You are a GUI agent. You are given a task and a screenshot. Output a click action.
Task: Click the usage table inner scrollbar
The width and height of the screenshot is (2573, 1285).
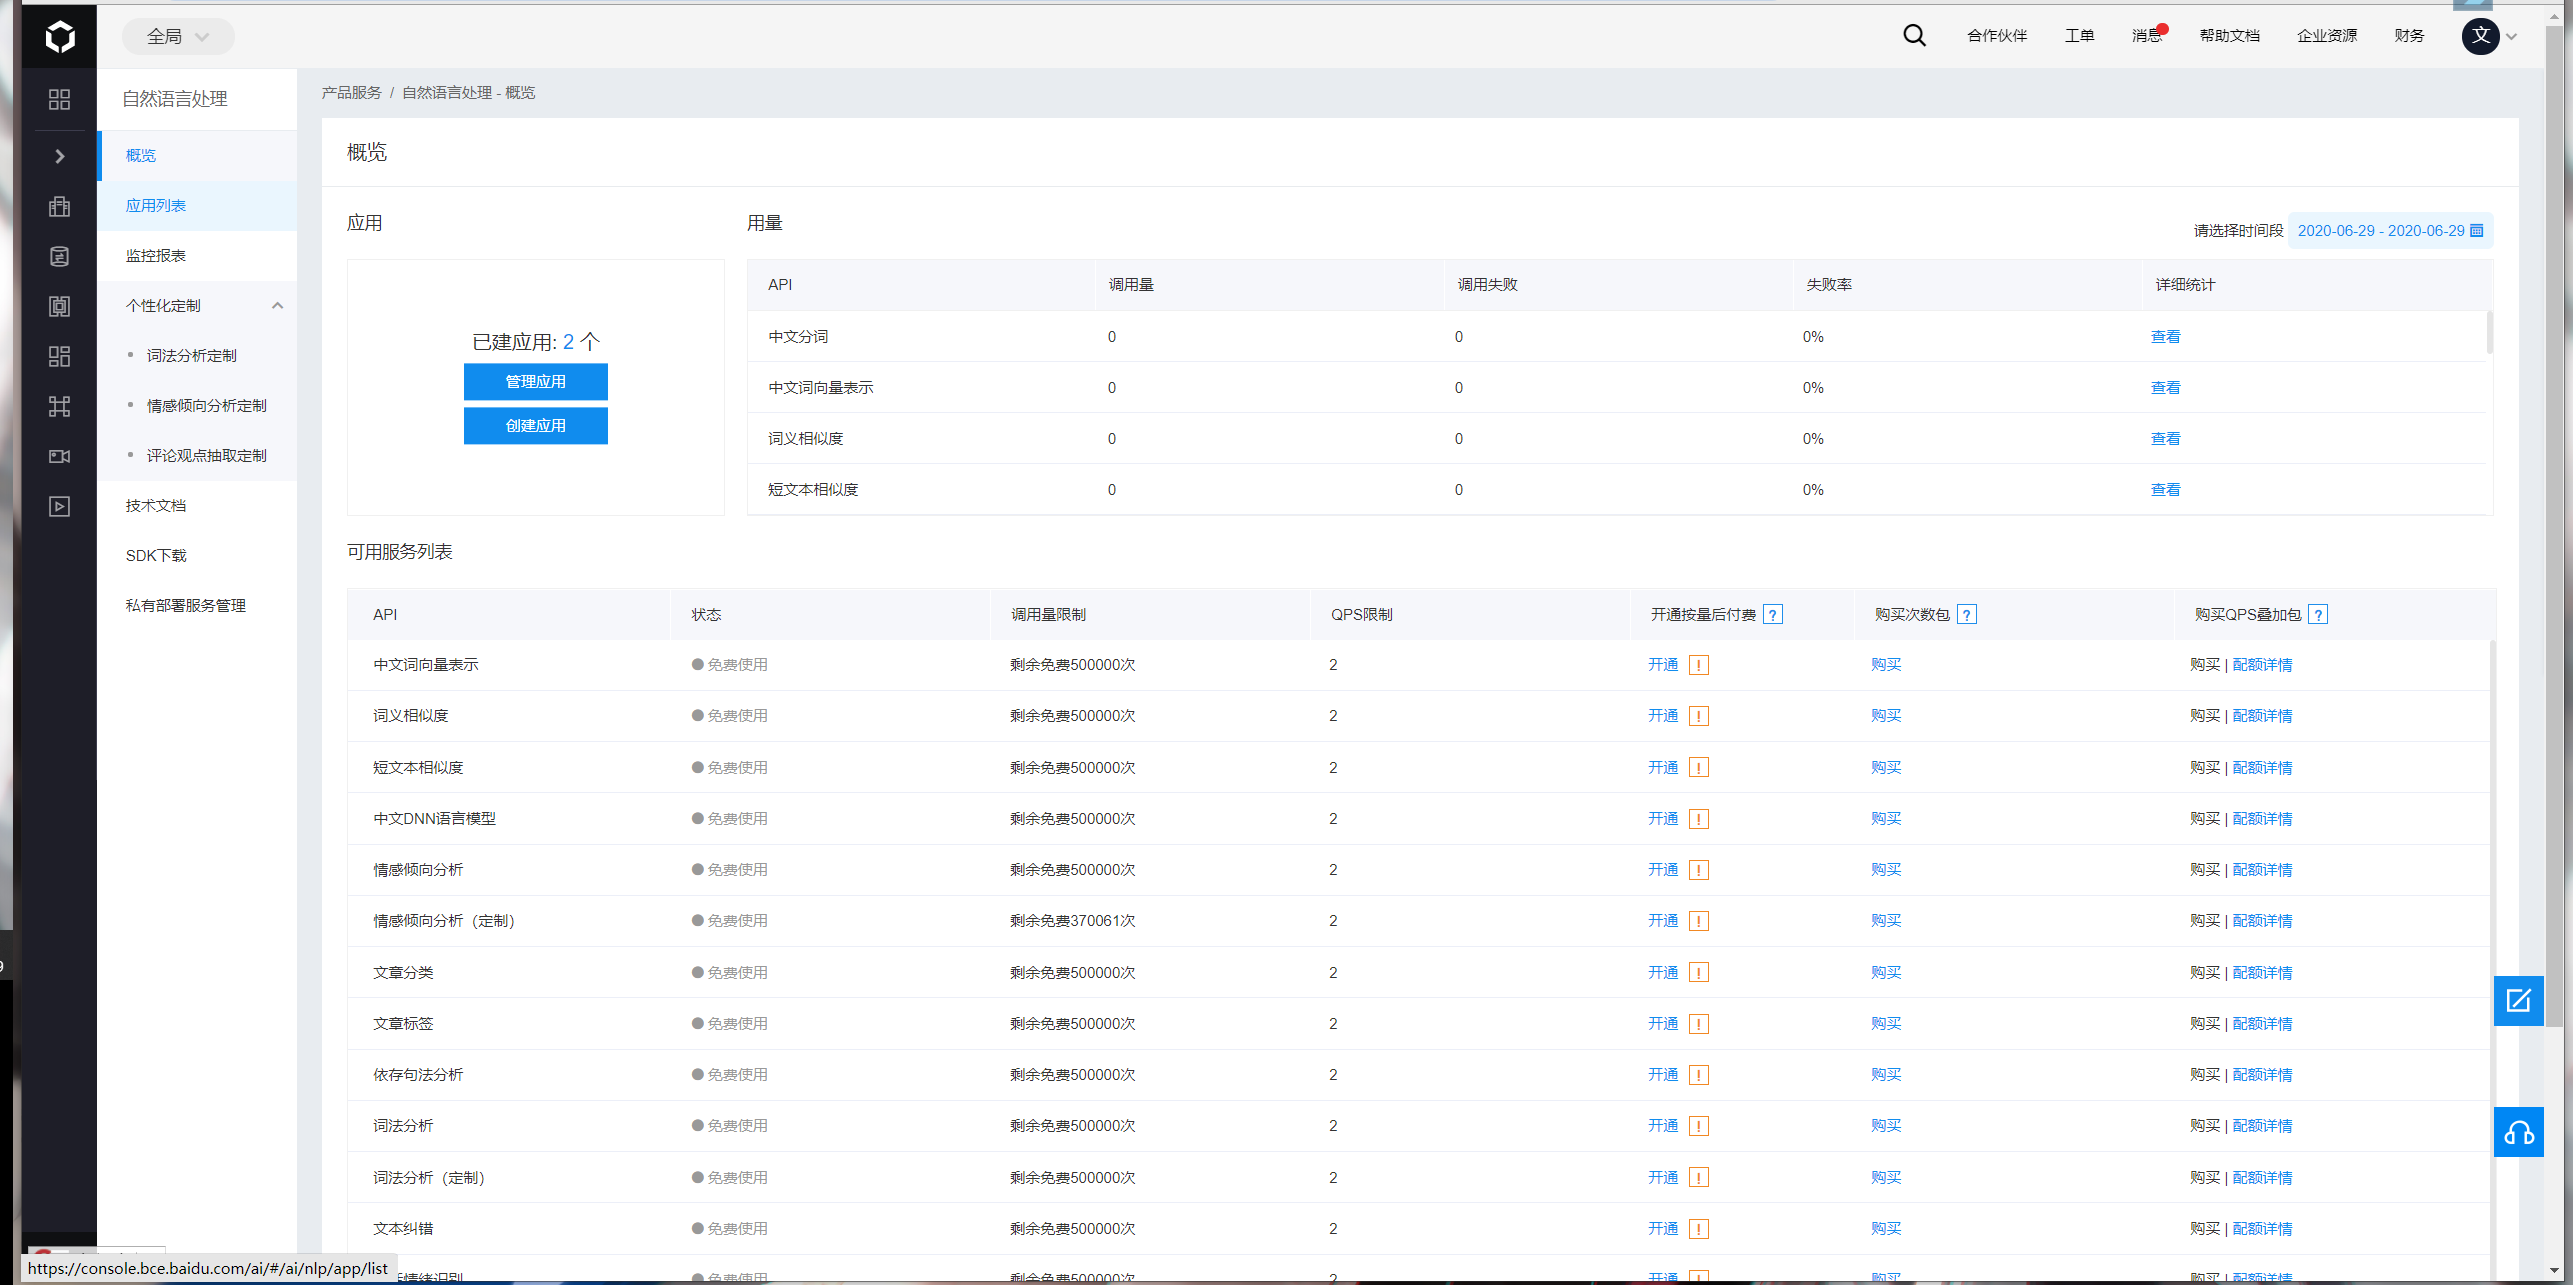coord(2489,333)
